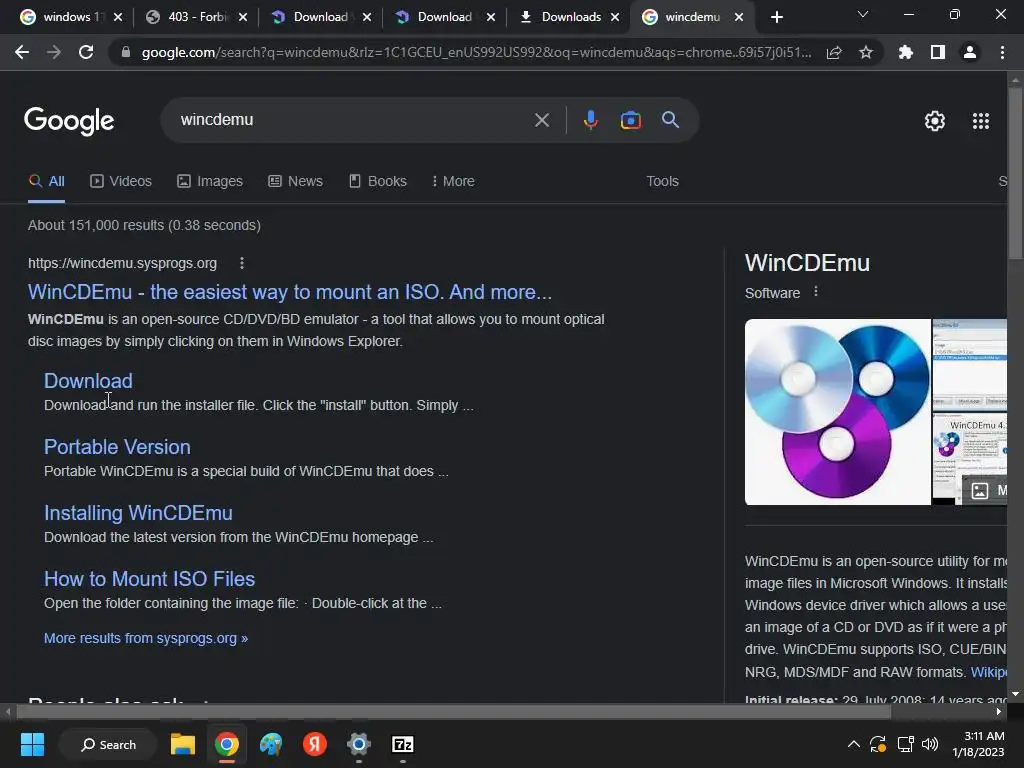This screenshot has height=768, width=1024.
Task: Open Google quick settings gear
Action: [x=935, y=121]
